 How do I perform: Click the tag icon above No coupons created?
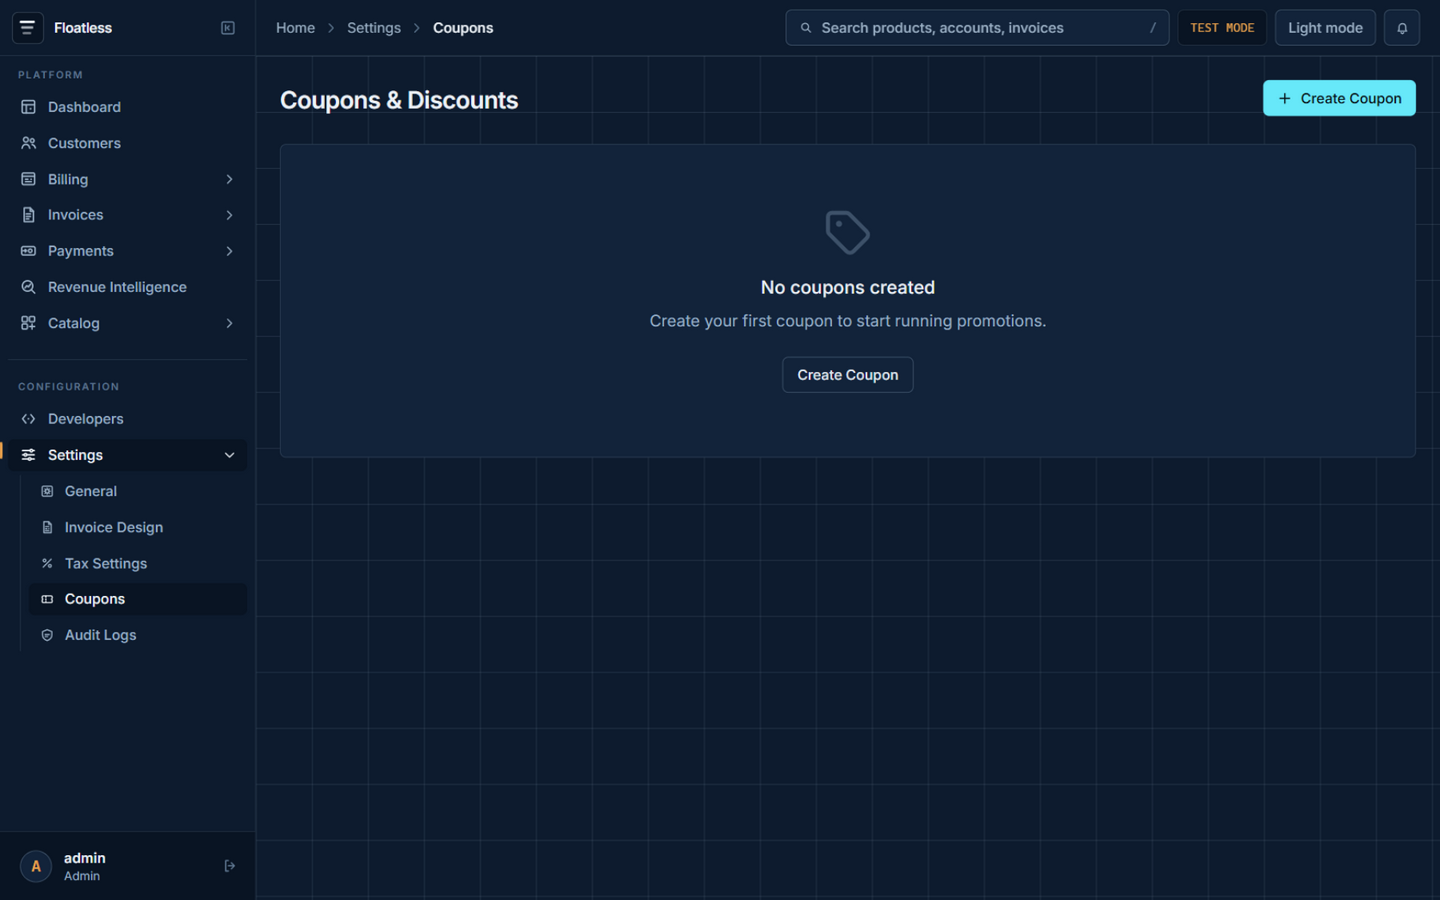tap(847, 232)
